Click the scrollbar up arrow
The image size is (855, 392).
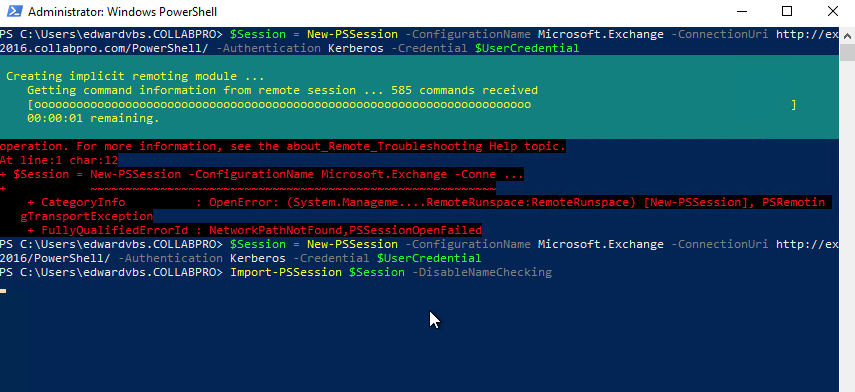click(847, 35)
